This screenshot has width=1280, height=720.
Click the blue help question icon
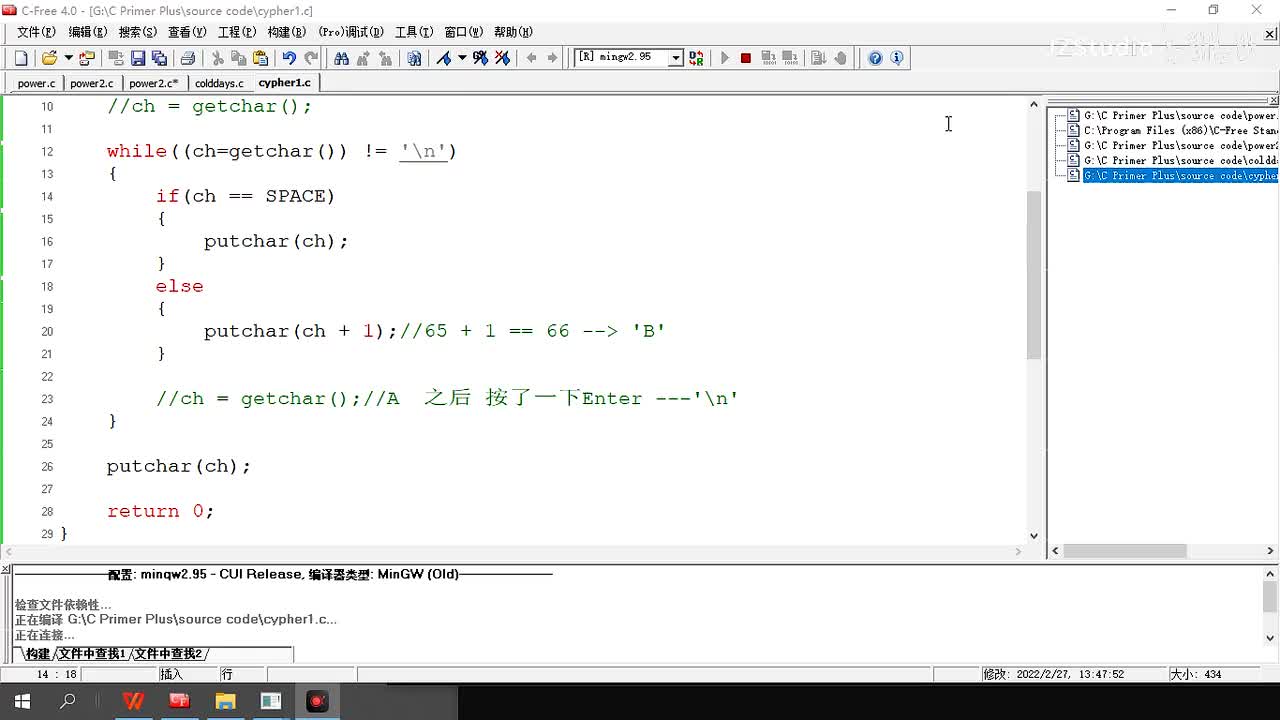point(875,58)
